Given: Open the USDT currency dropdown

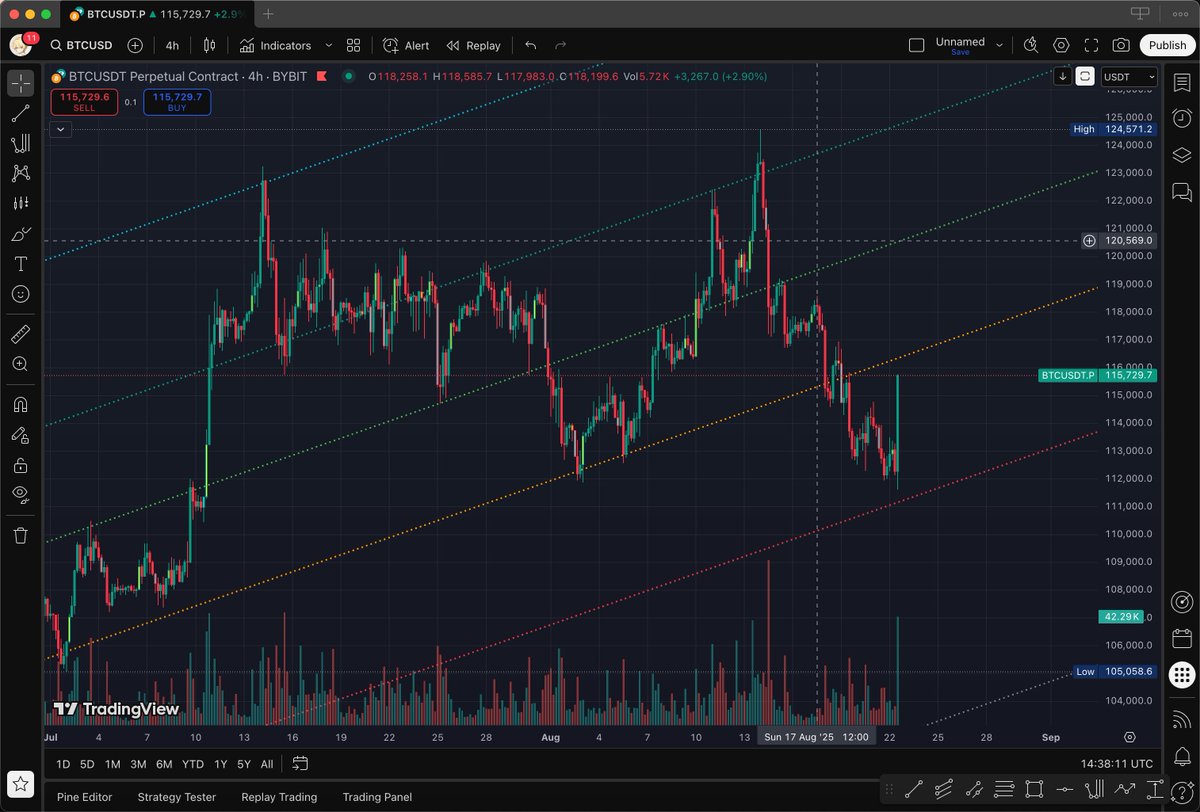Looking at the screenshot, I should (1129, 76).
